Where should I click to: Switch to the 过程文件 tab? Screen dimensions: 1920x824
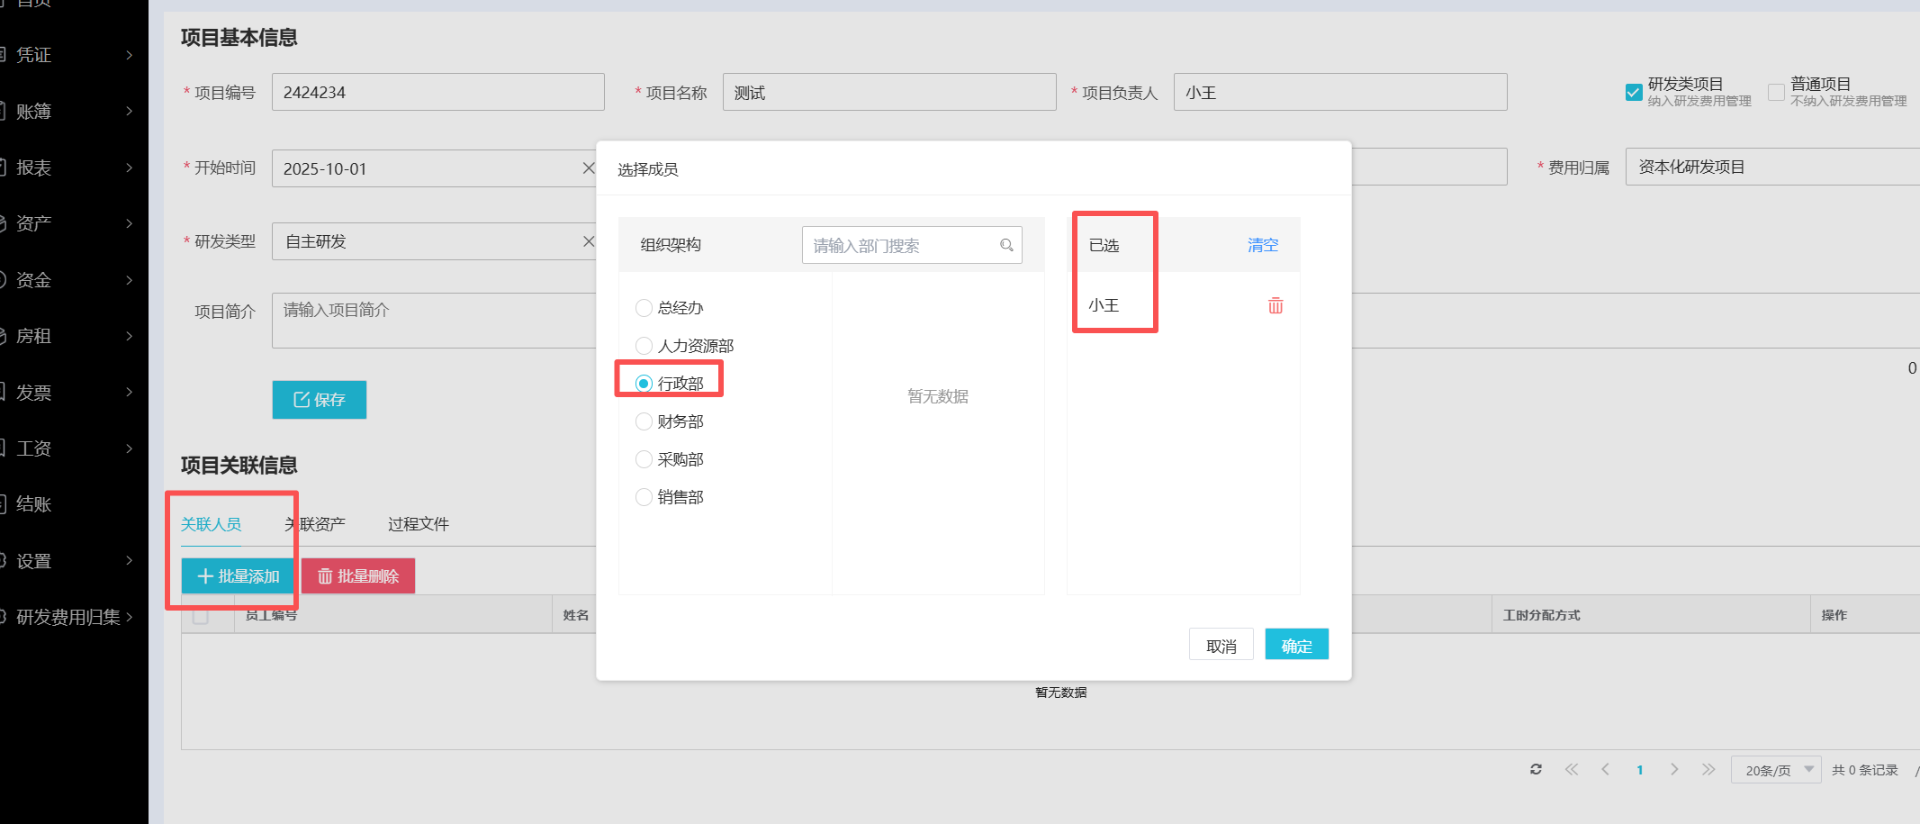point(418,524)
